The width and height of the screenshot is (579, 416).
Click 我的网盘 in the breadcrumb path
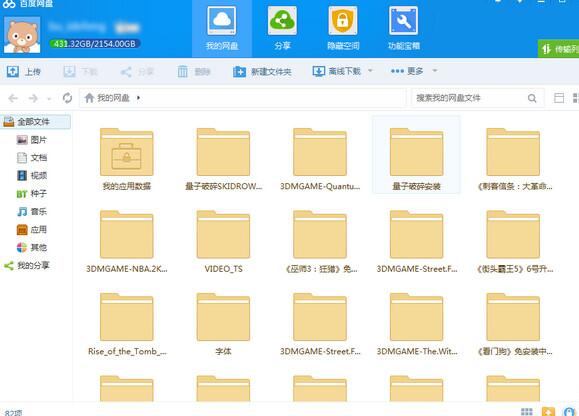[113, 98]
